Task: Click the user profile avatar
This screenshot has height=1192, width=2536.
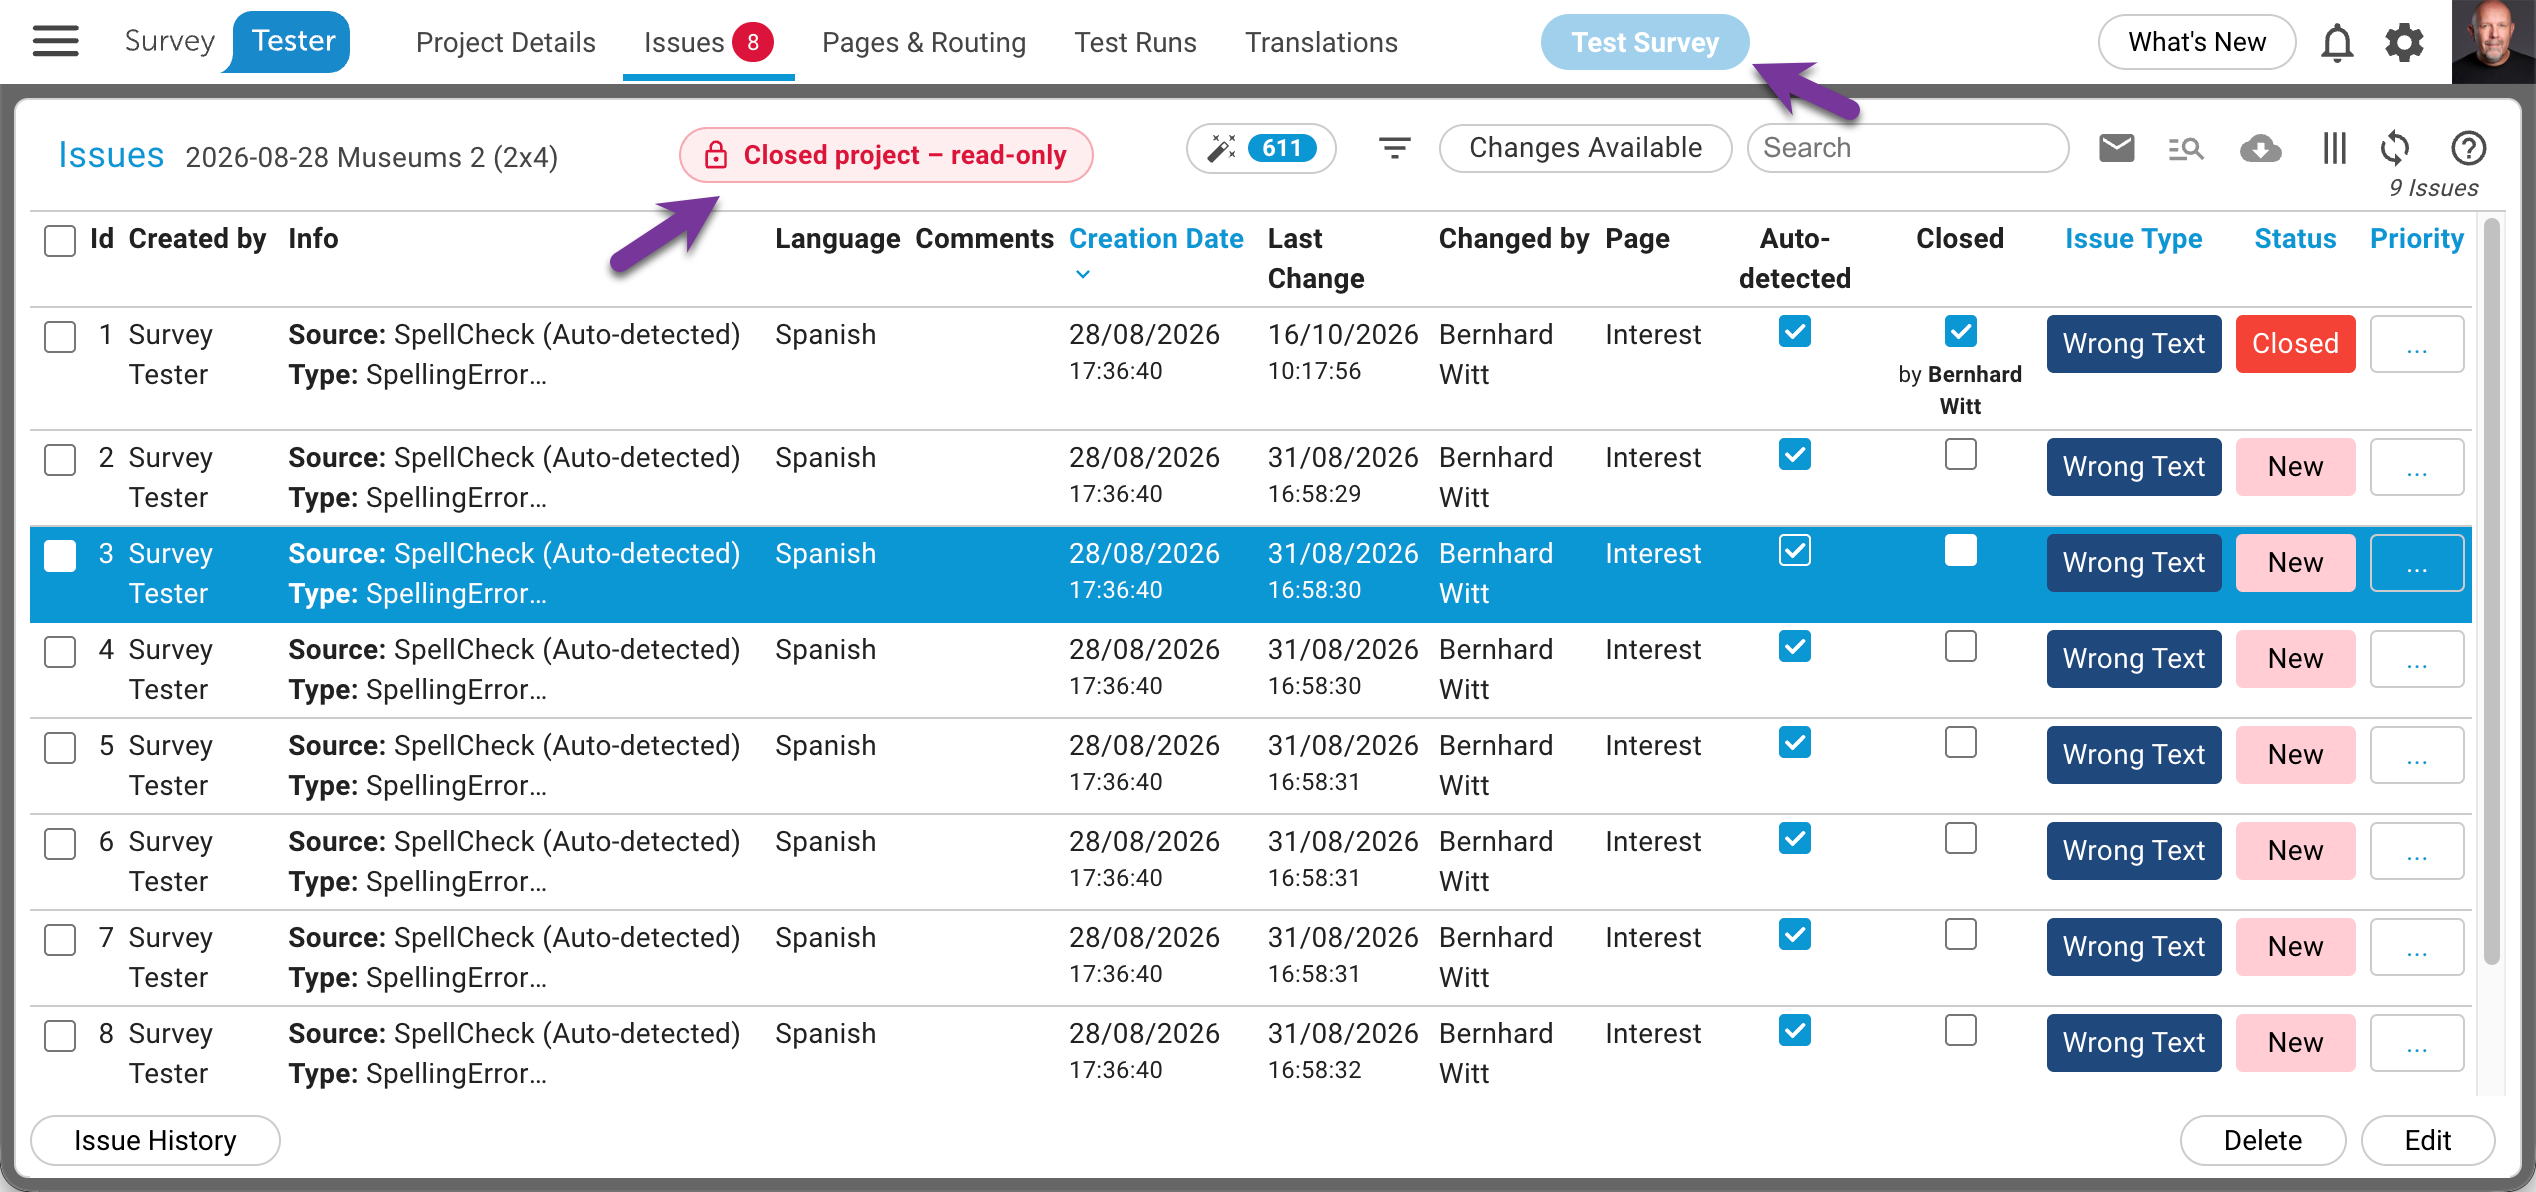Action: tap(2493, 41)
